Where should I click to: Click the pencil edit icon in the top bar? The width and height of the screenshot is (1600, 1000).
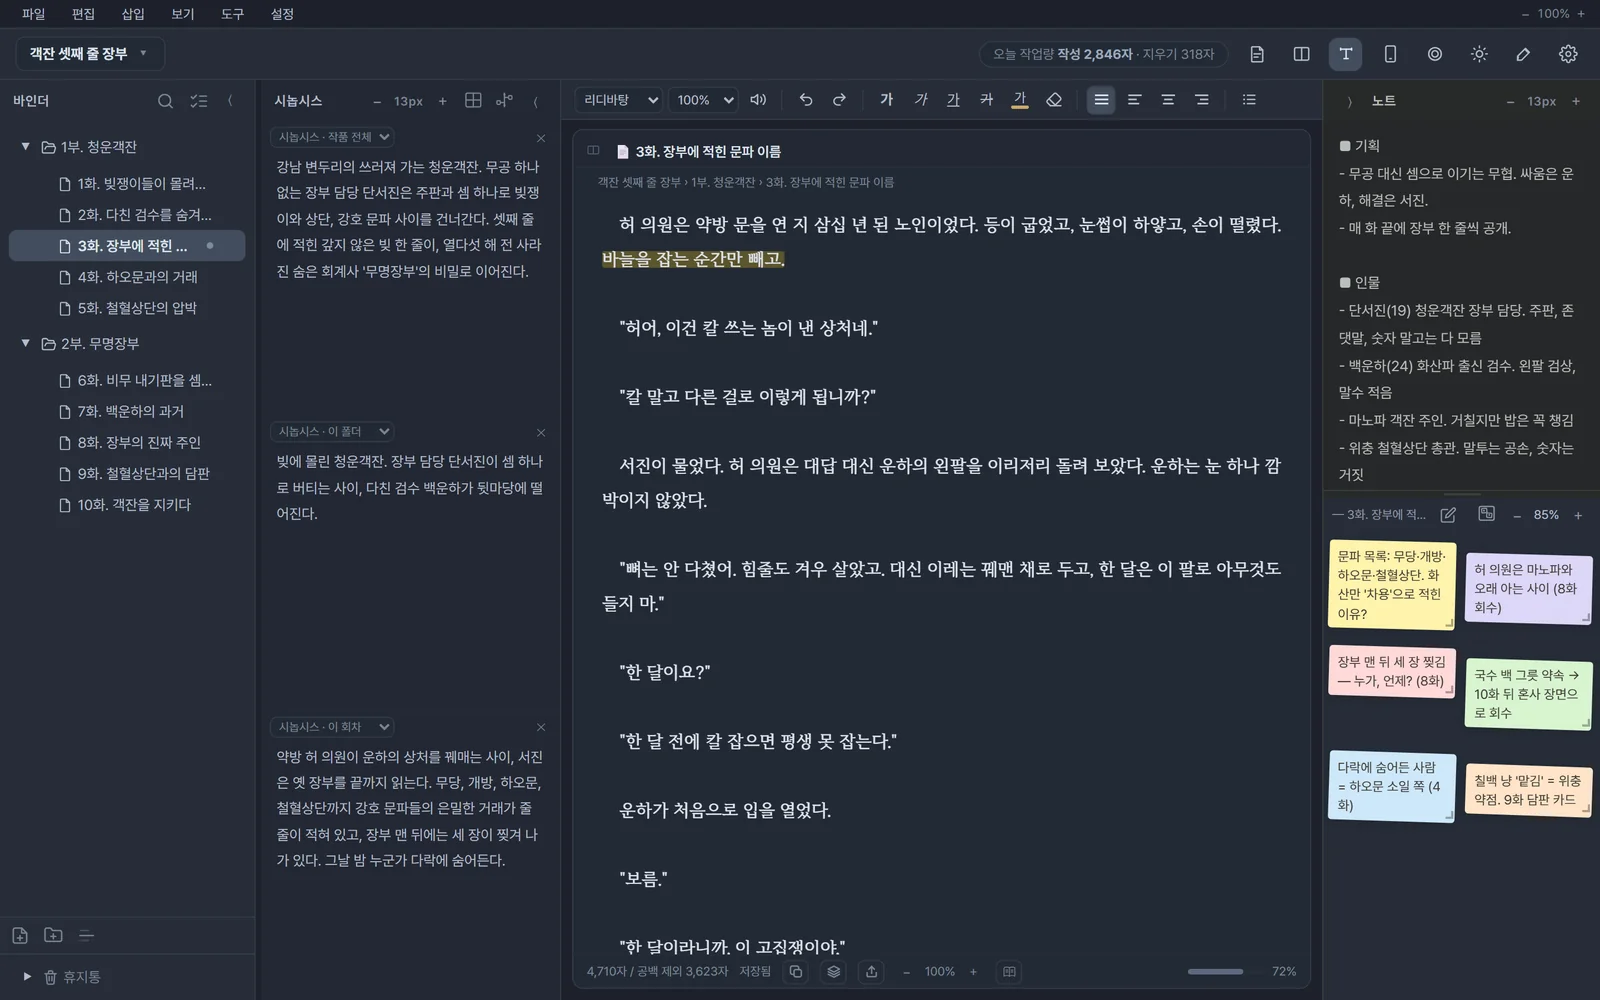(1523, 54)
